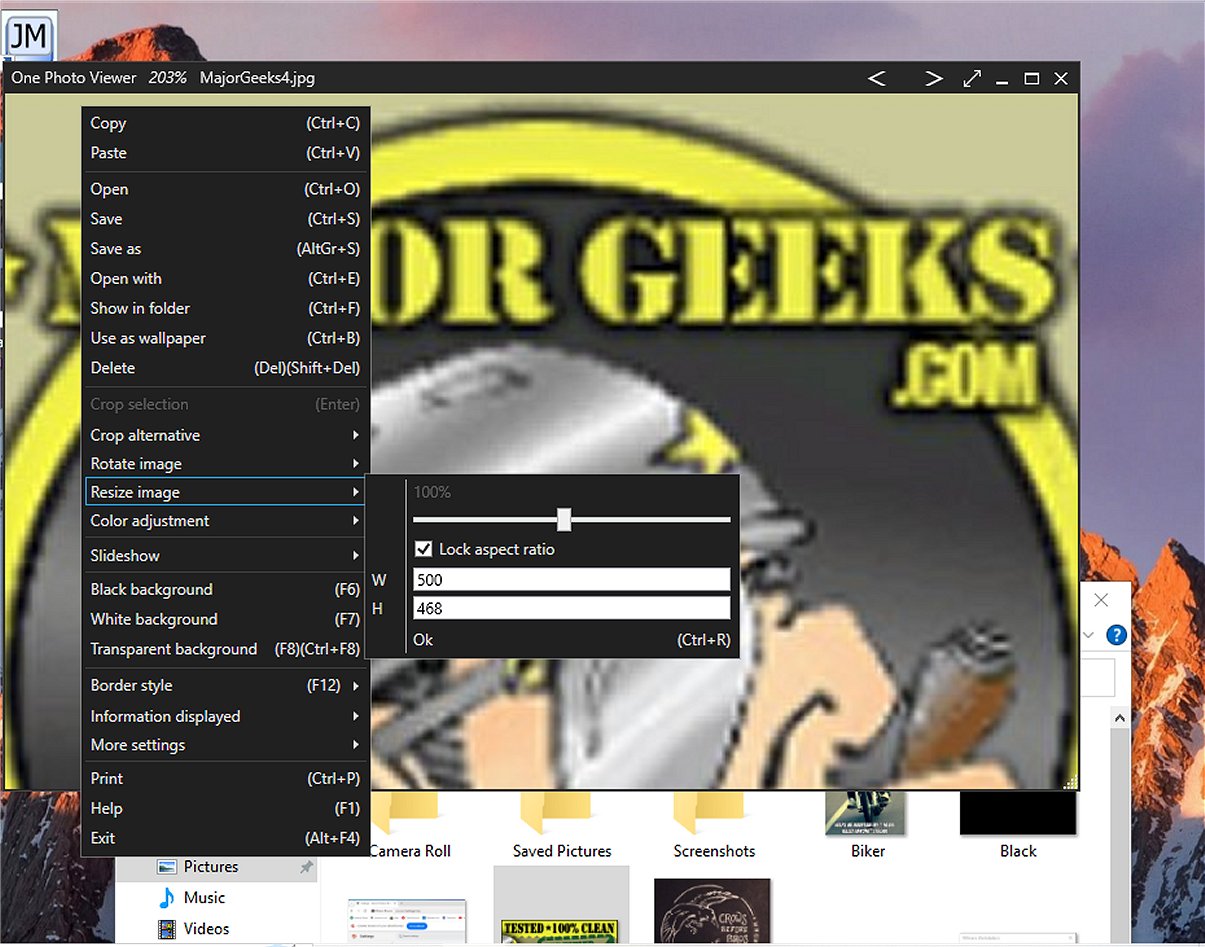This screenshot has height=947, width=1205.
Task: Enable Transparent background
Action: [225, 649]
